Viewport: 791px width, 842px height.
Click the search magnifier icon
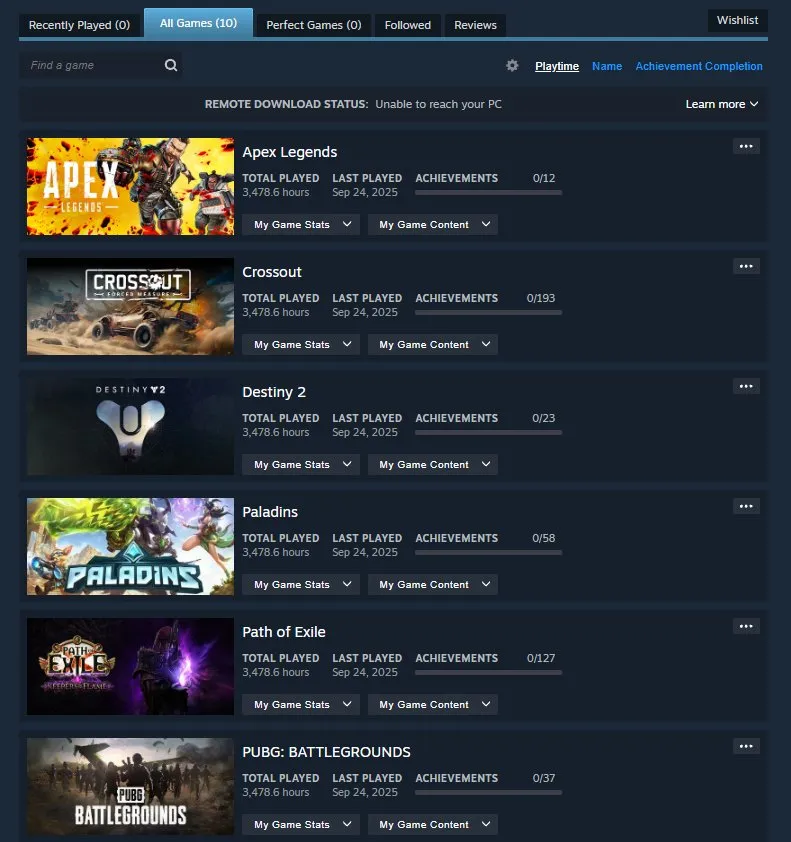[x=171, y=65]
